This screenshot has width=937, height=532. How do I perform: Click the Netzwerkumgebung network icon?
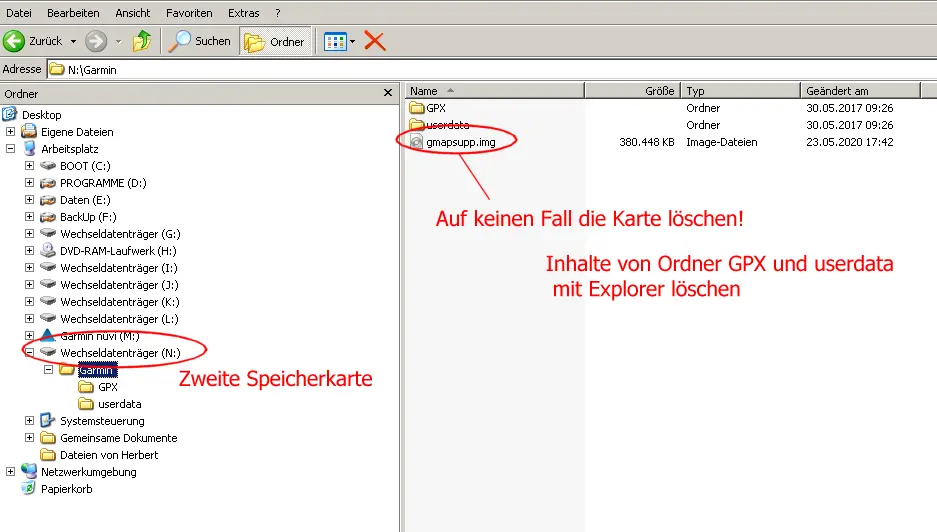click(29, 471)
